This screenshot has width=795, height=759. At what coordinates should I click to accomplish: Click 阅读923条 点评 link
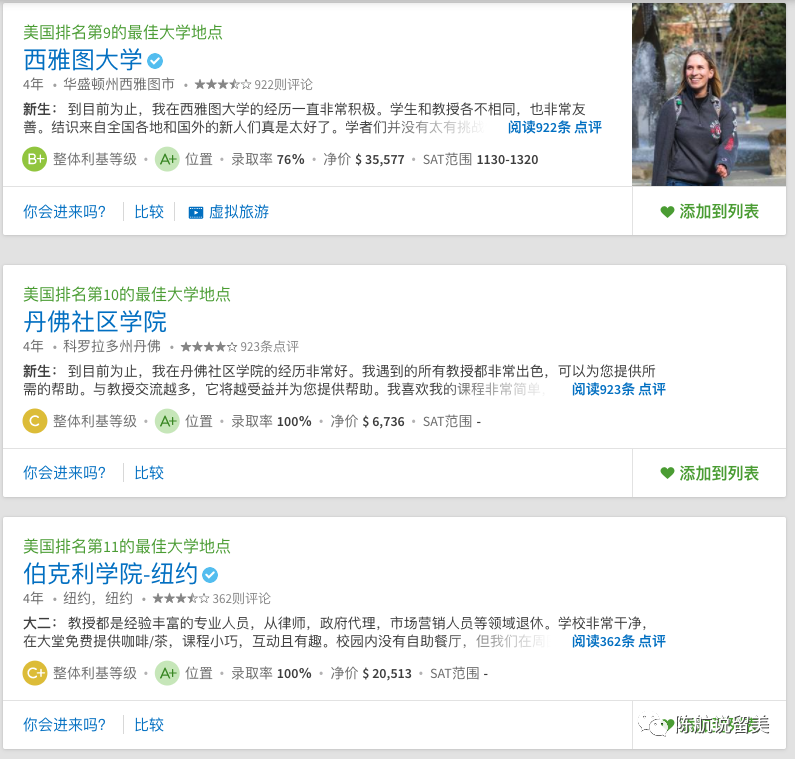[619, 389]
